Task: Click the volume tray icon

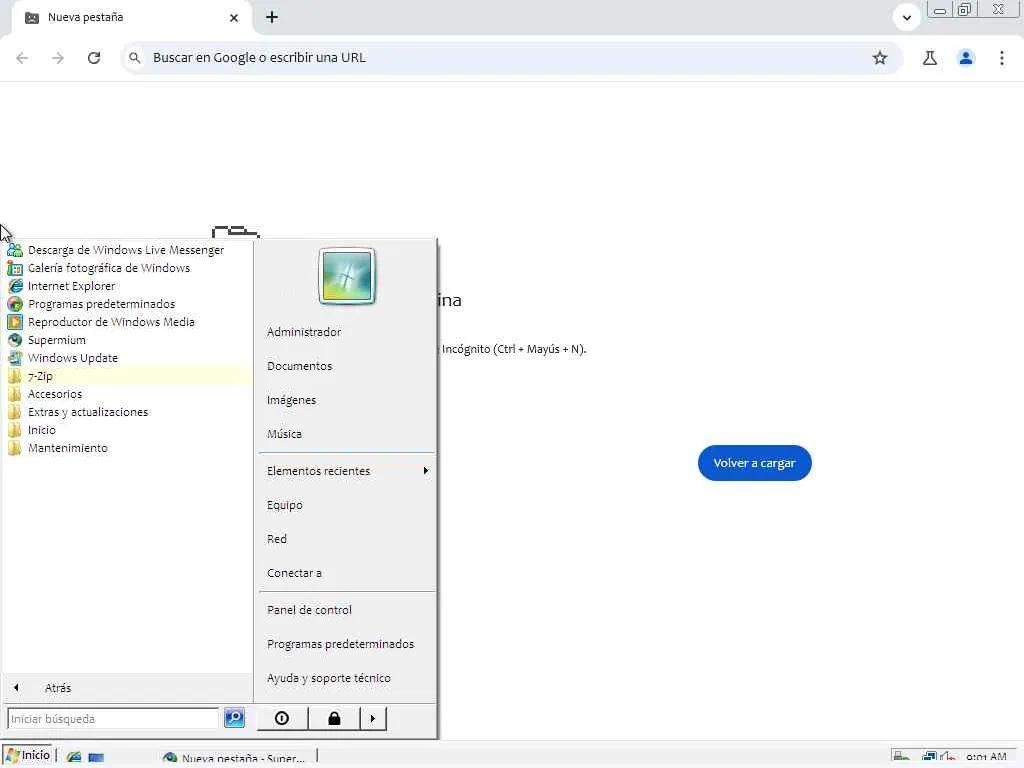Action: coord(947,758)
